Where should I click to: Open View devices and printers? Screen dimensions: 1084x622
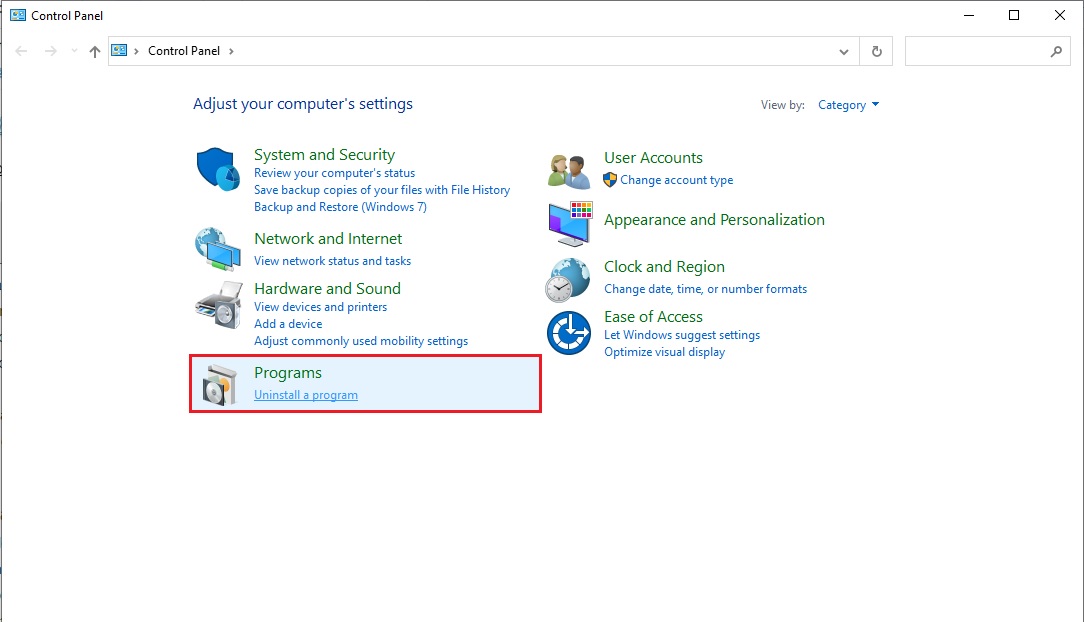(320, 307)
